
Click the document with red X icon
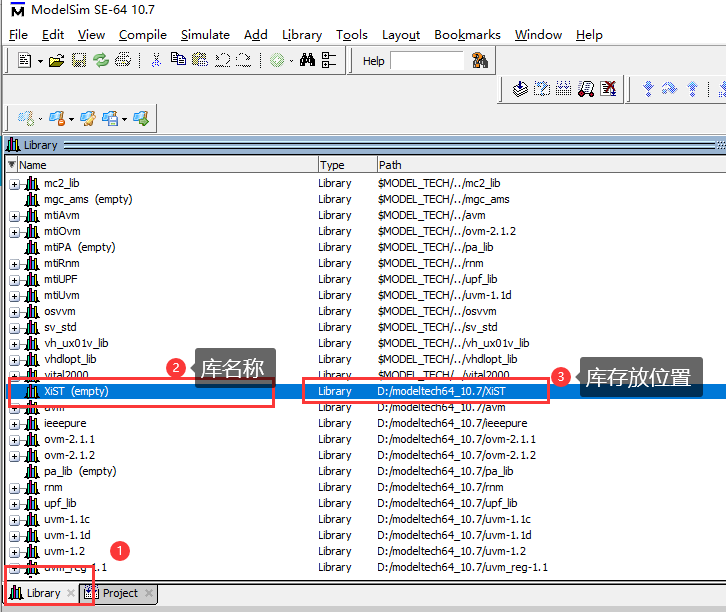pyautogui.click(x=608, y=88)
